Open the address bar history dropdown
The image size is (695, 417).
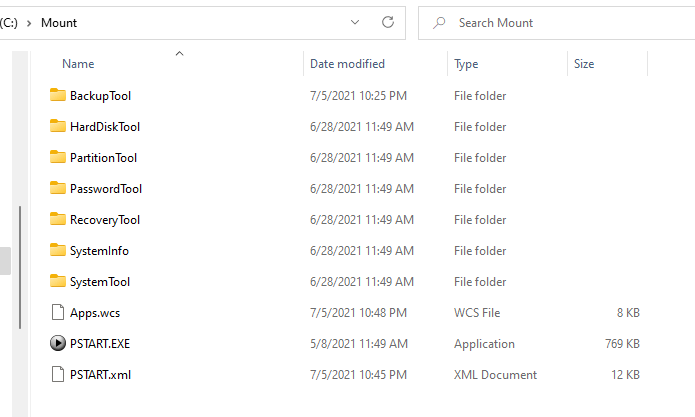pyautogui.click(x=355, y=22)
